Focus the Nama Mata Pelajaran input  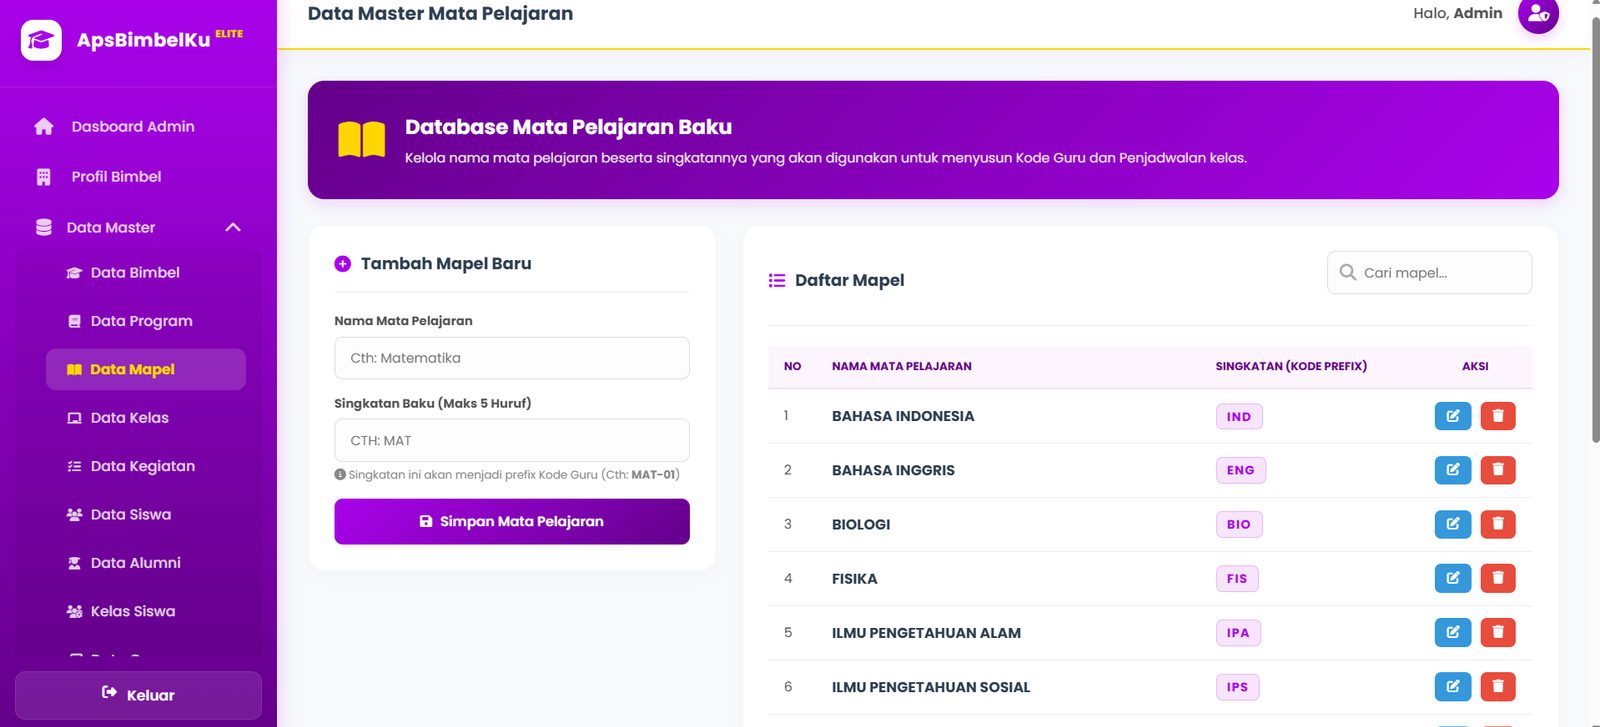[x=512, y=358]
